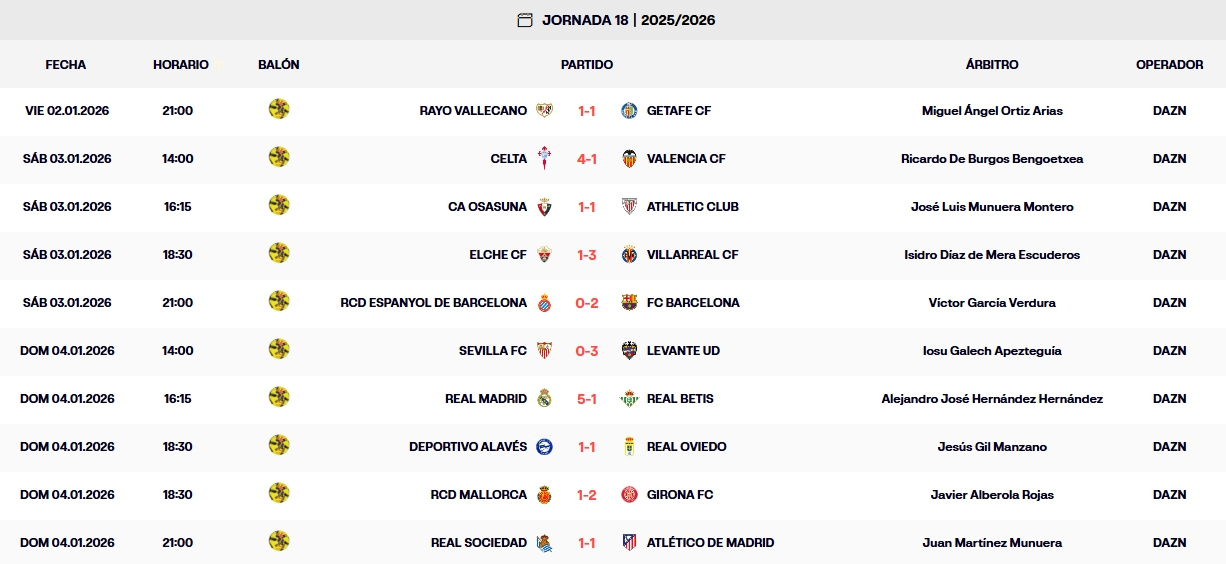Click the Jornada 18 | 2025/2026 title
Viewport: 1226px width, 564px height.
click(628, 20)
